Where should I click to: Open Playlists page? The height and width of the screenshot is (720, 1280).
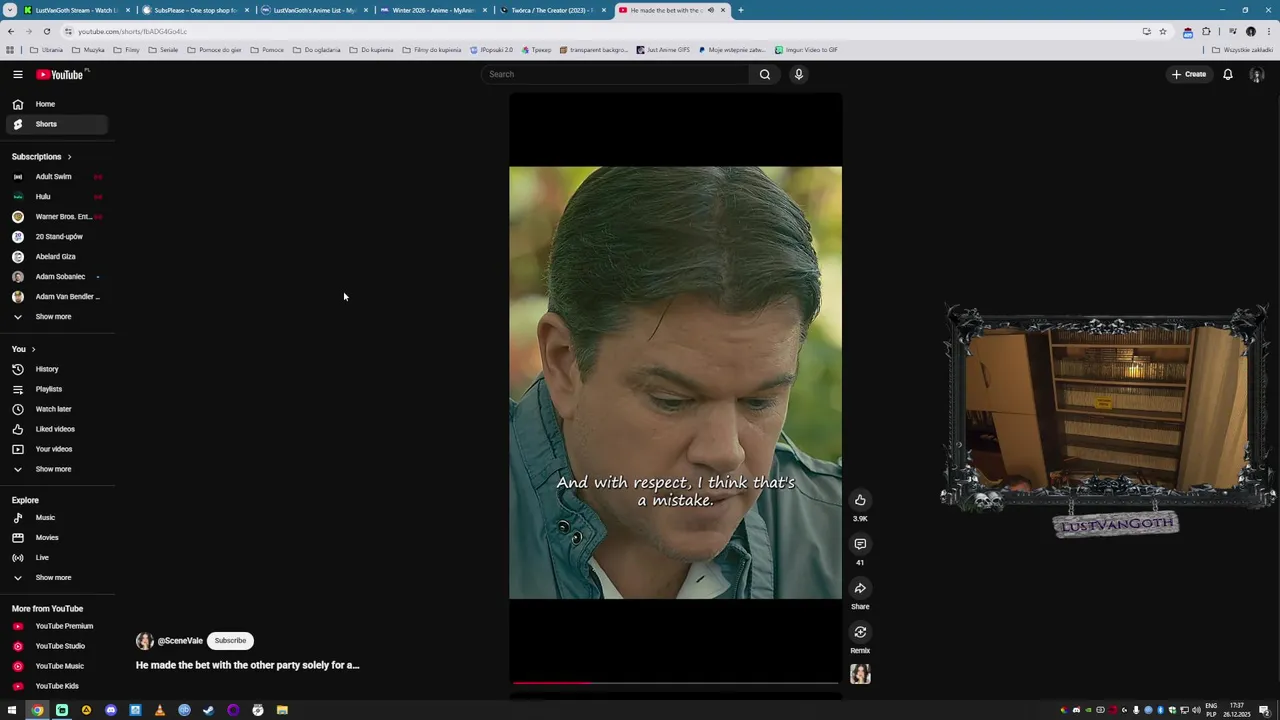[x=56, y=389]
